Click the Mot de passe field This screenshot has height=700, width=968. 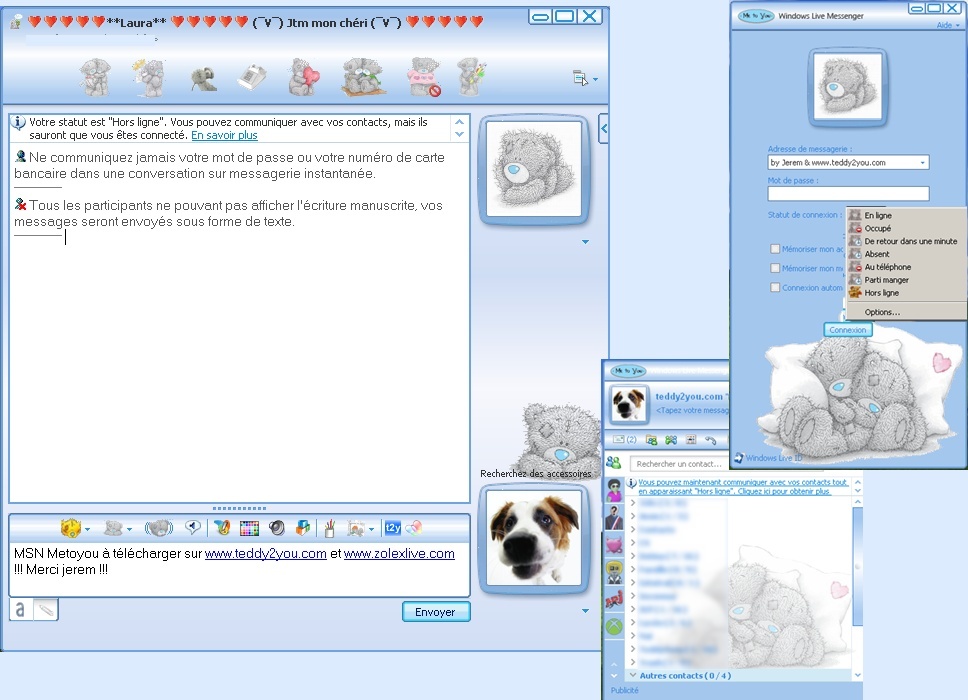(848, 194)
